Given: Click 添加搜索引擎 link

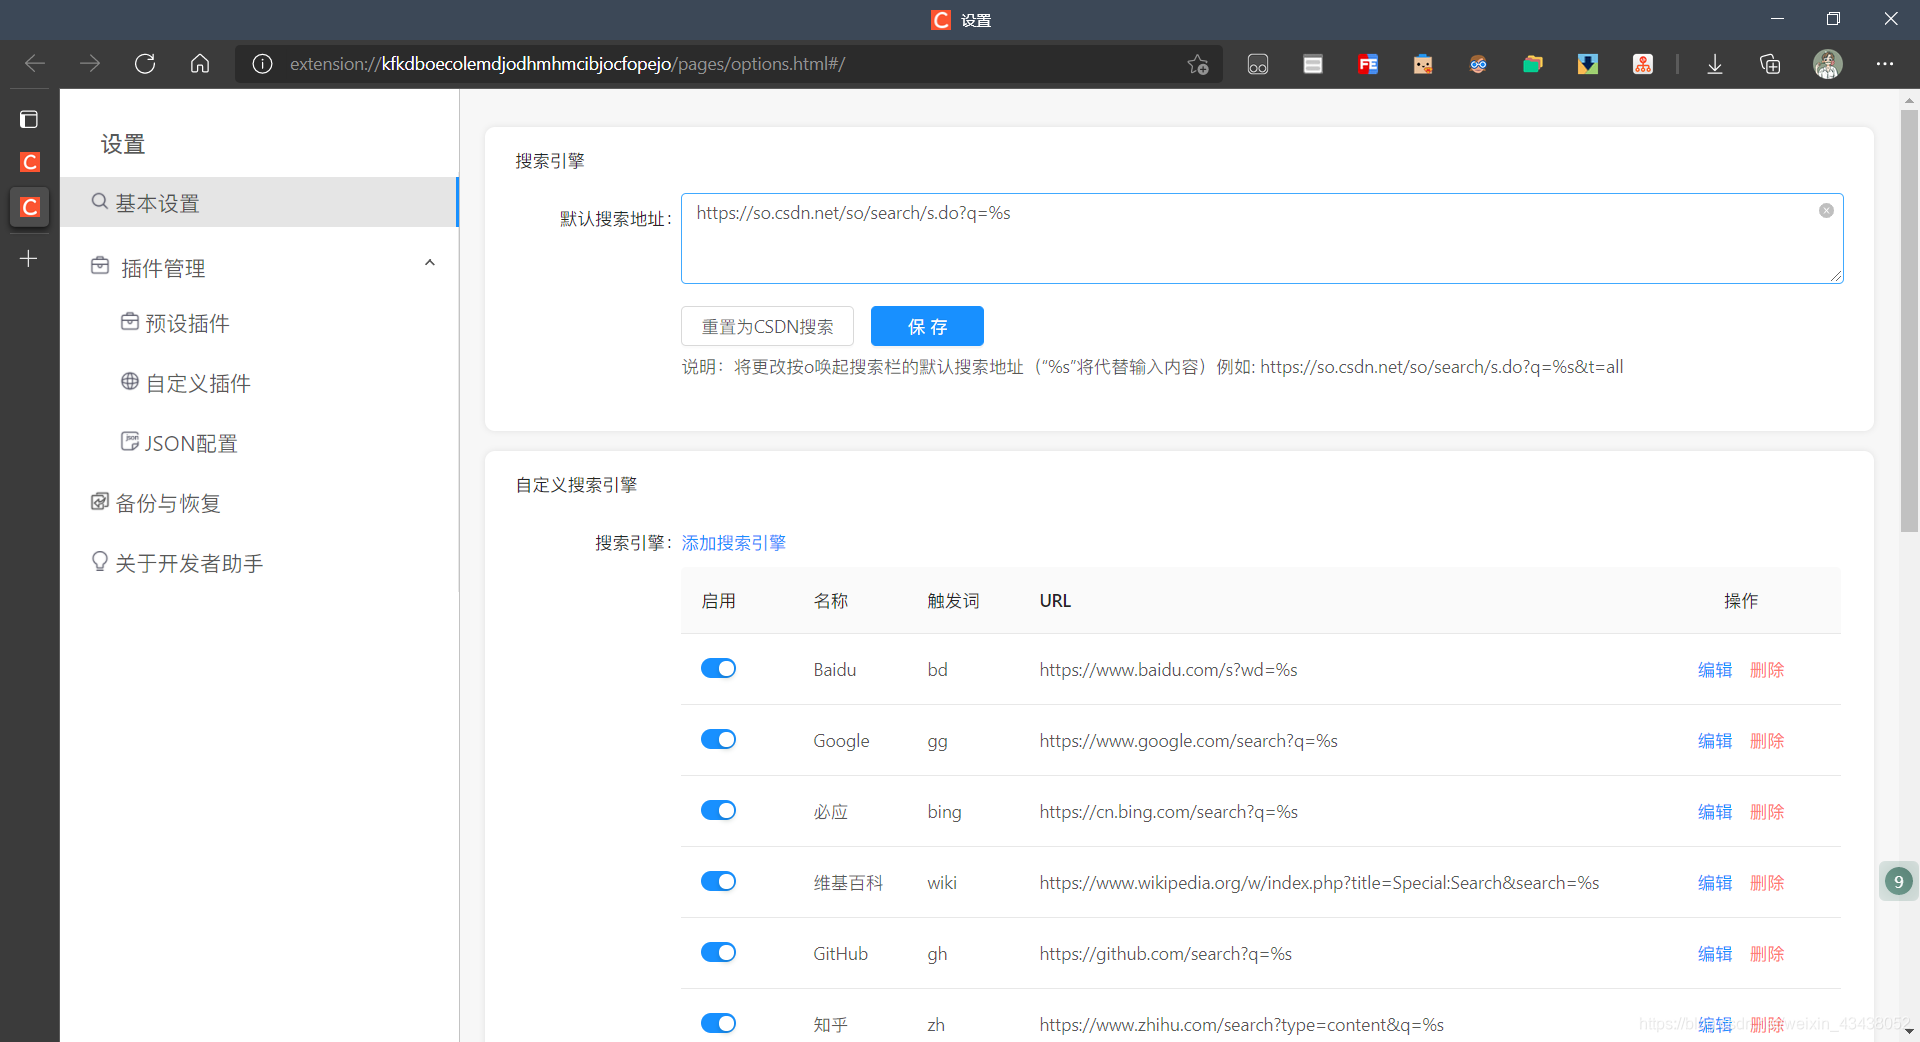Looking at the screenshot, I should pos(733,543).
